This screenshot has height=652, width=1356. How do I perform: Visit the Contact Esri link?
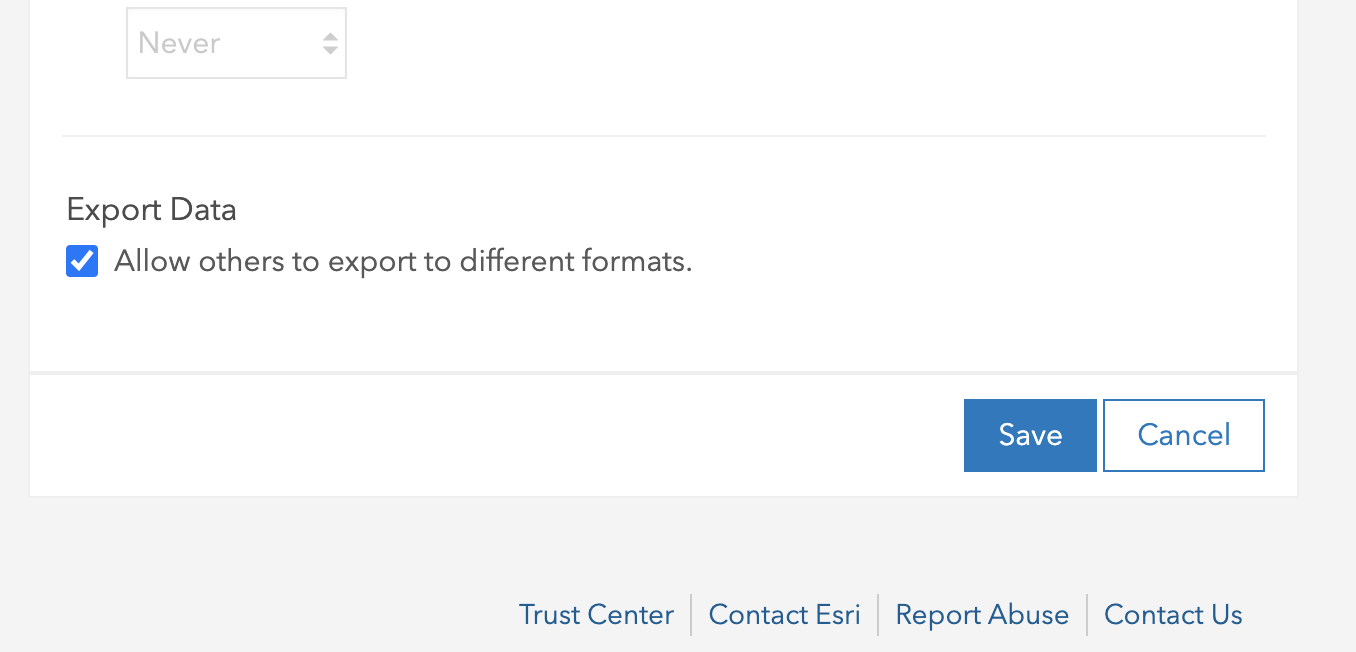click(784, 614)
